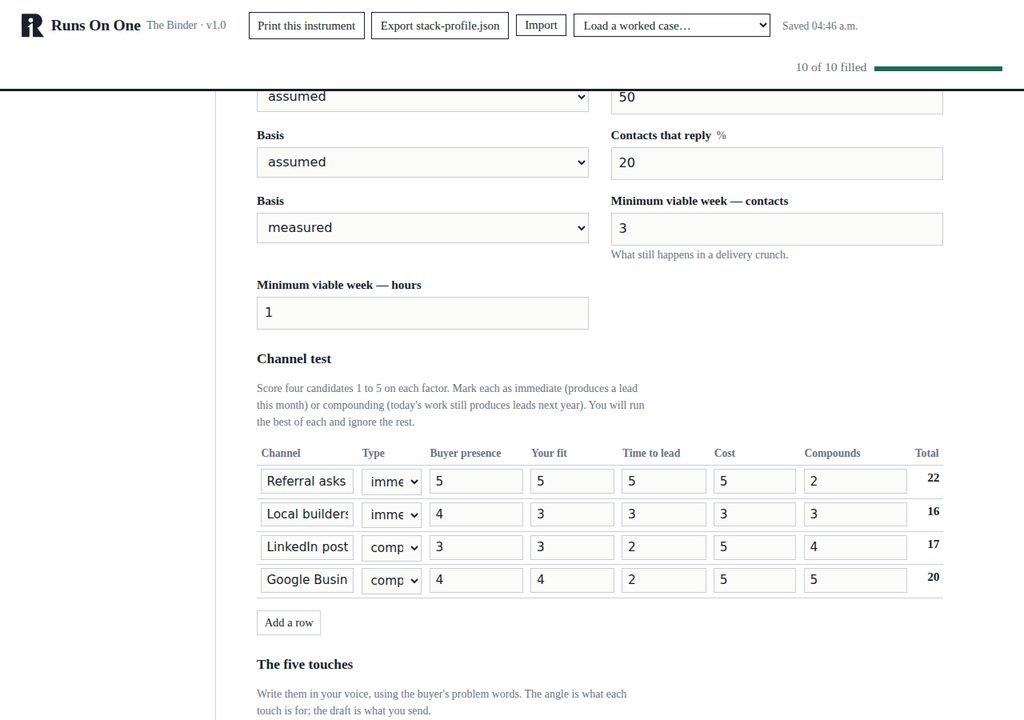Click the Channel test heading

[x=294, y=359]
